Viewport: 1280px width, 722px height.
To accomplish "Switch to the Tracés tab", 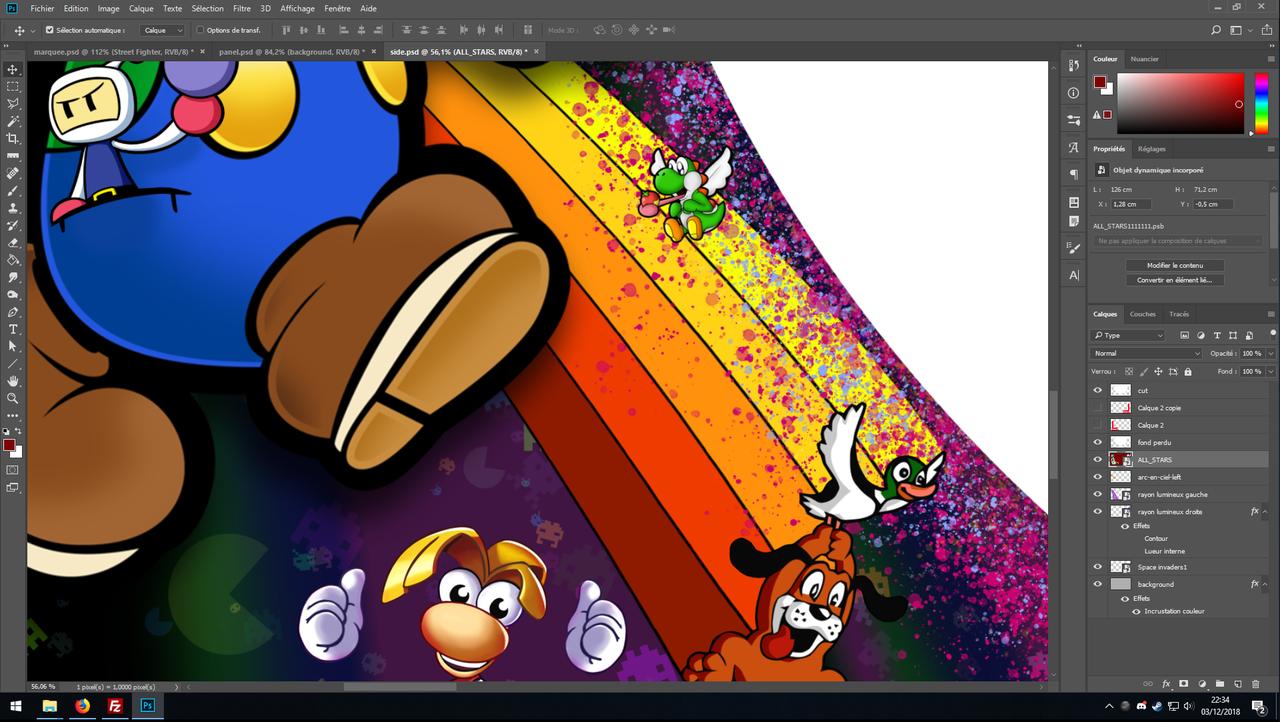I will click(1179, 314).
